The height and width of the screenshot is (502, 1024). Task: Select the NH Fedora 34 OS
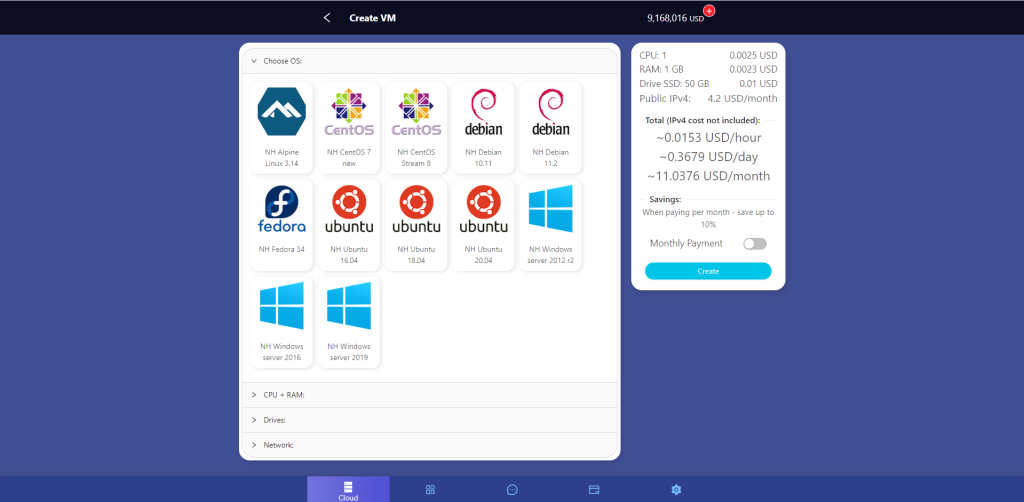pyautogui.click(x=280, y=224)
